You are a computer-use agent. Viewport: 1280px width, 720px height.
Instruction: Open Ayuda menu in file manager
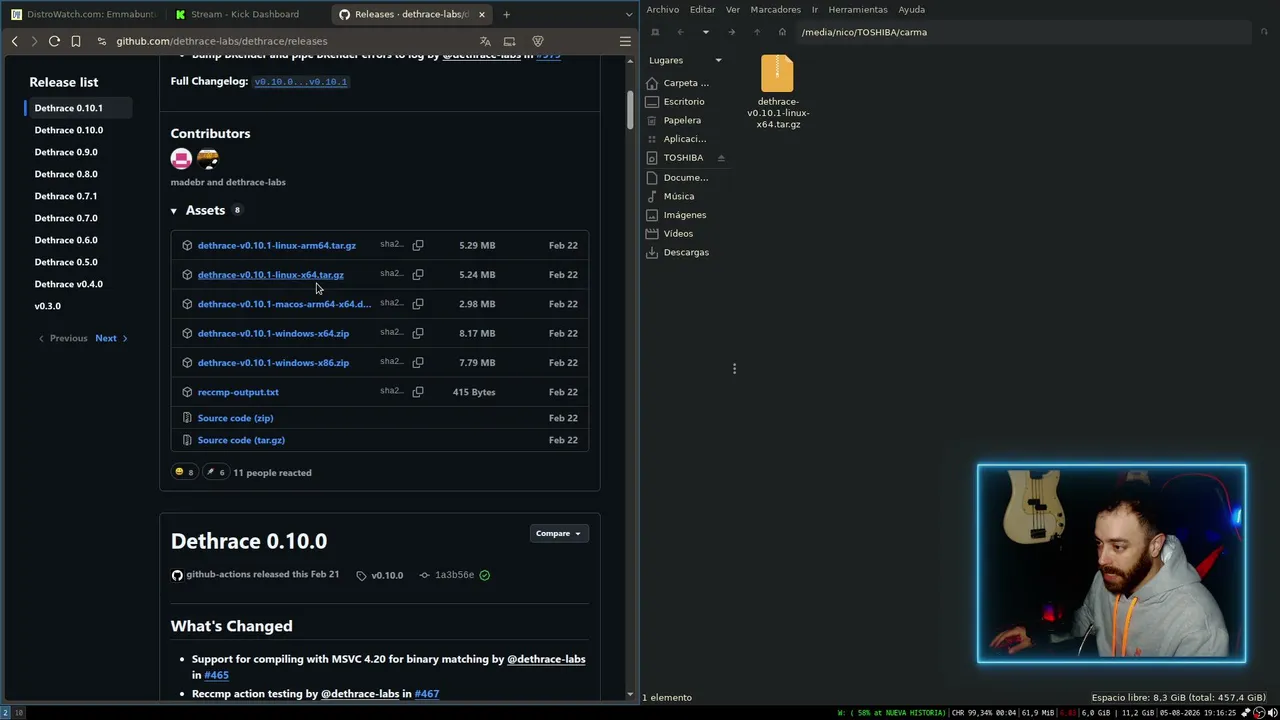pyautogui.click(x=912, y=9)
